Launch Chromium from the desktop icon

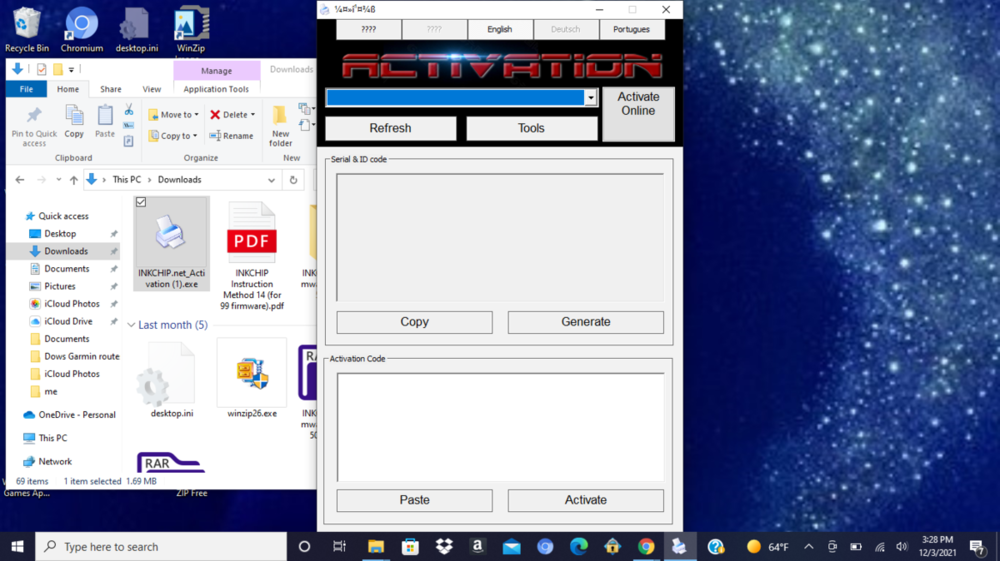(81, 25)
